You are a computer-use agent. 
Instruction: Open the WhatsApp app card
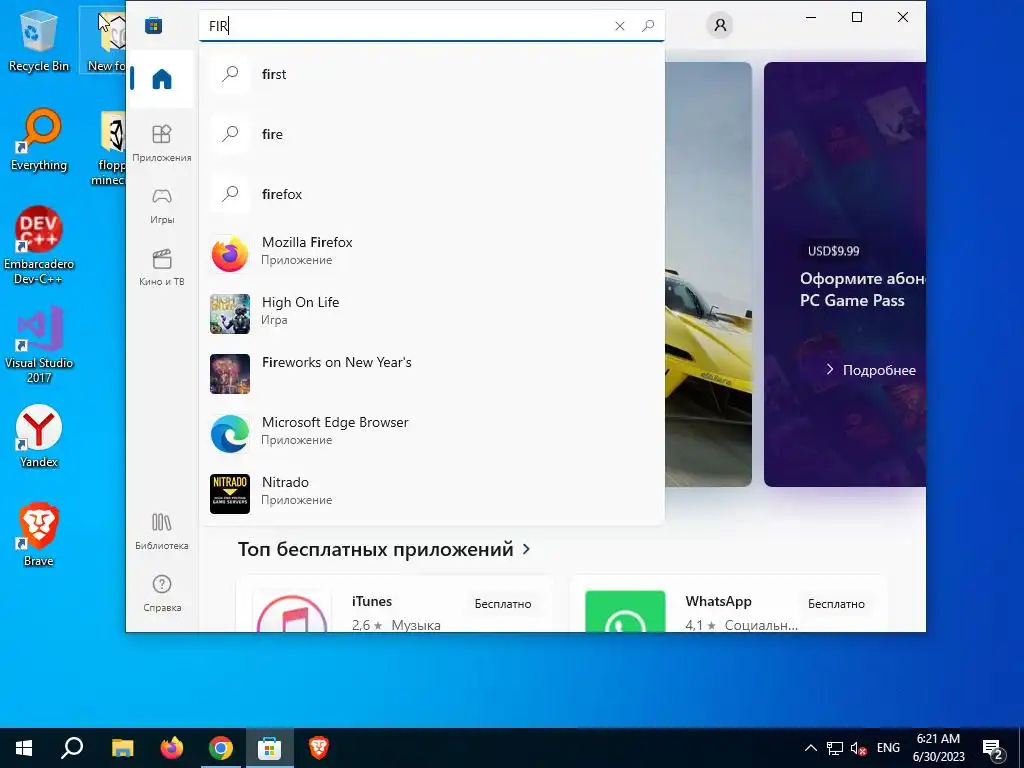729,604
